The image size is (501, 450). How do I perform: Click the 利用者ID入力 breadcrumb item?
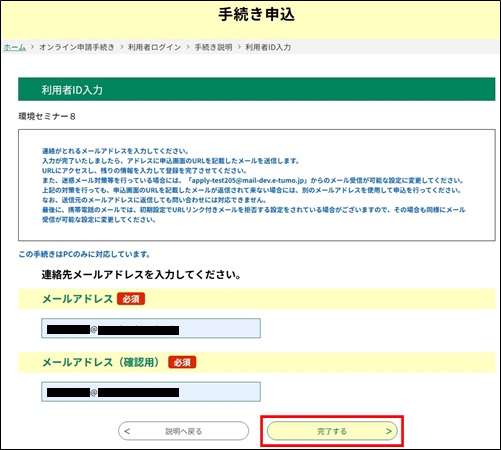pos(268,47)
